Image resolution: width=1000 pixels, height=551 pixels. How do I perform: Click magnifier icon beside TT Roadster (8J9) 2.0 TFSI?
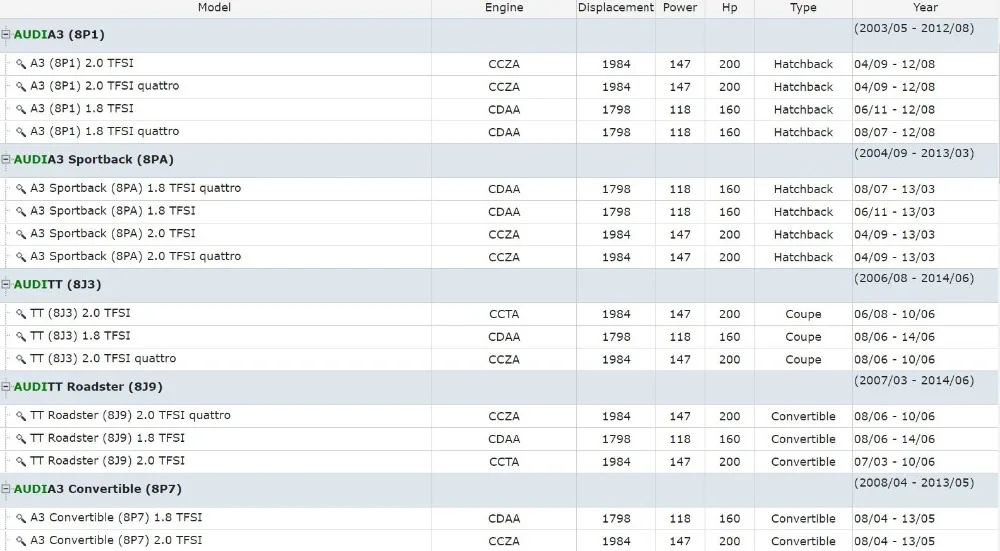21,461
